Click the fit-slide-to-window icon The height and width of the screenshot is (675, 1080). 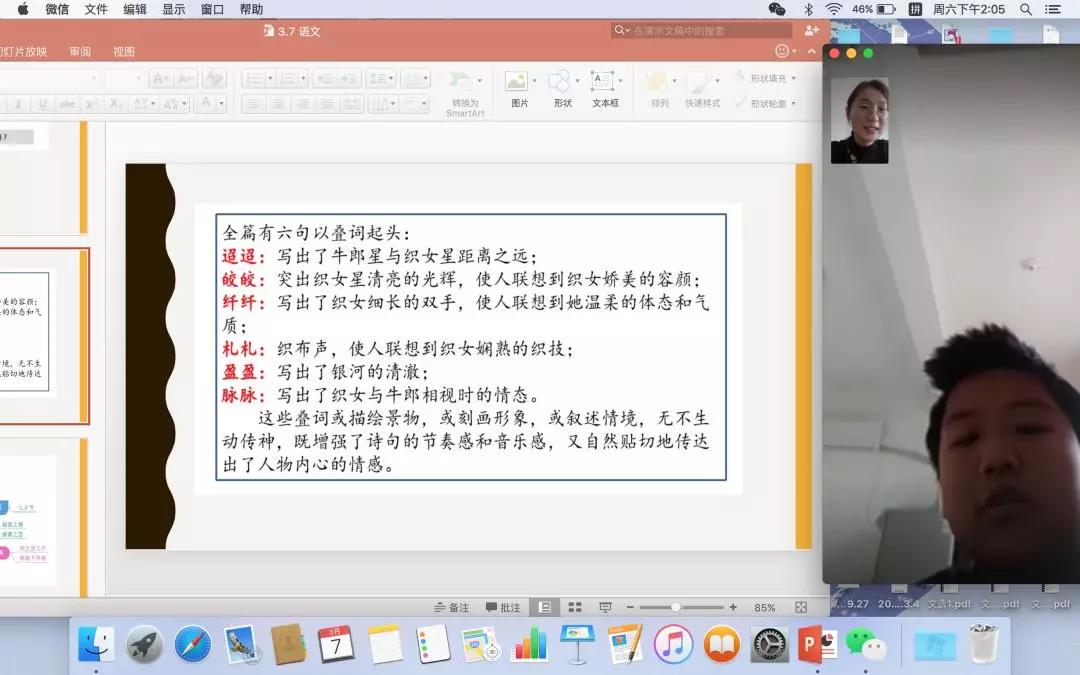tap(800, 607)
